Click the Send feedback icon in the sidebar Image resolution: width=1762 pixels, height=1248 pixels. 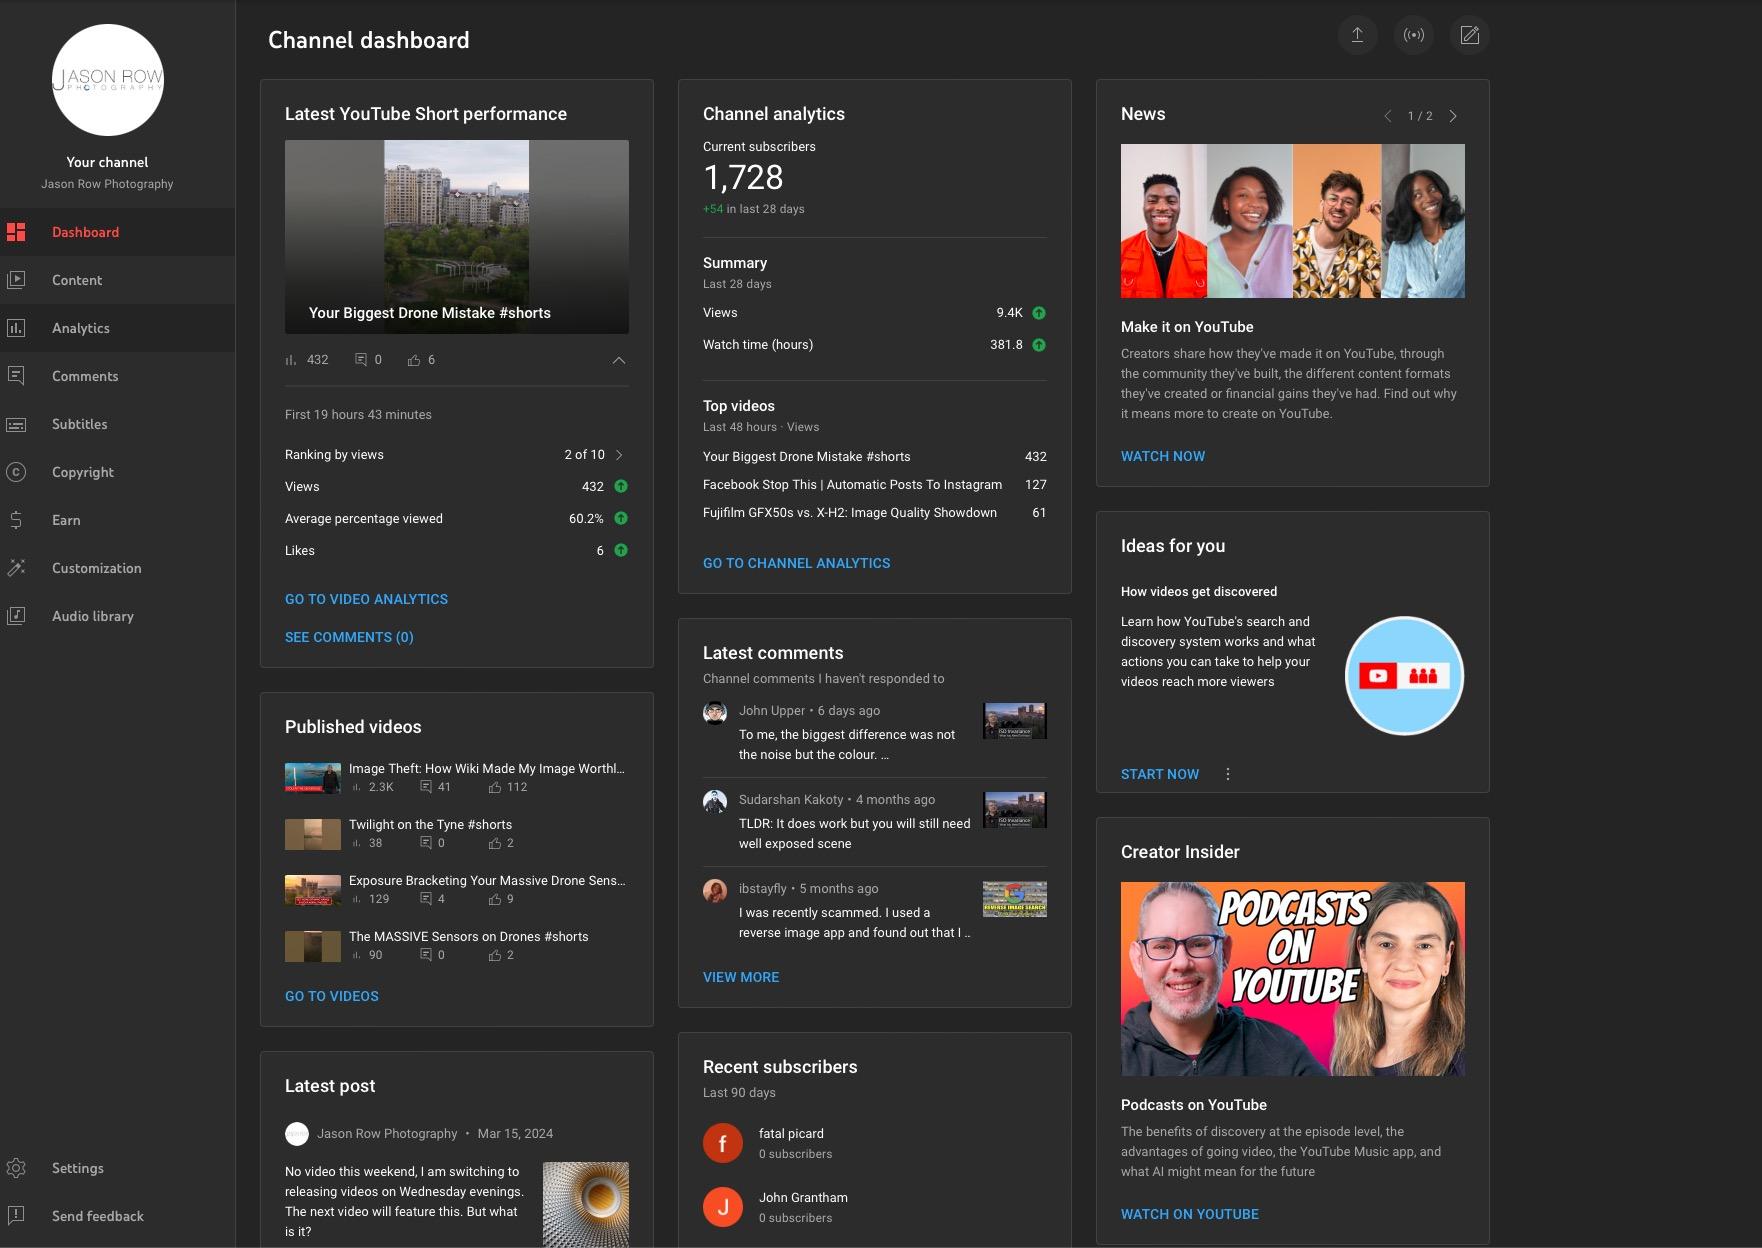point(16,1216)
